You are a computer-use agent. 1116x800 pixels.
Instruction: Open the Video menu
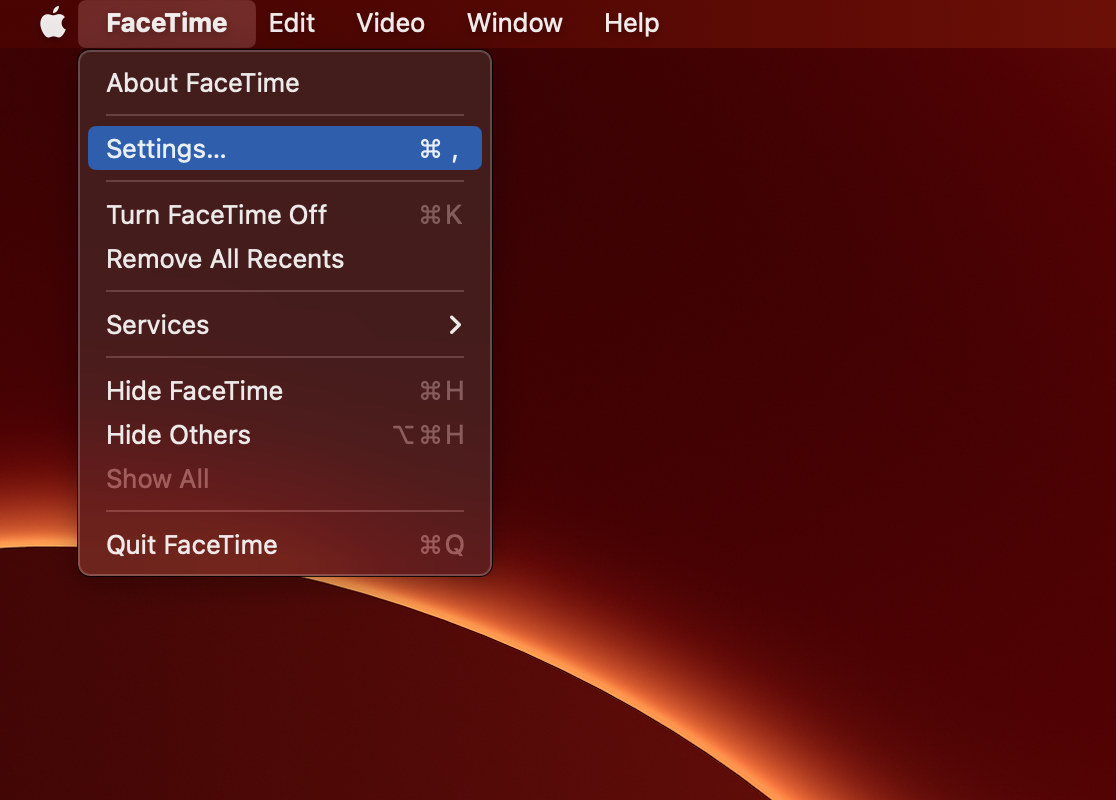(x=389, y=22)
